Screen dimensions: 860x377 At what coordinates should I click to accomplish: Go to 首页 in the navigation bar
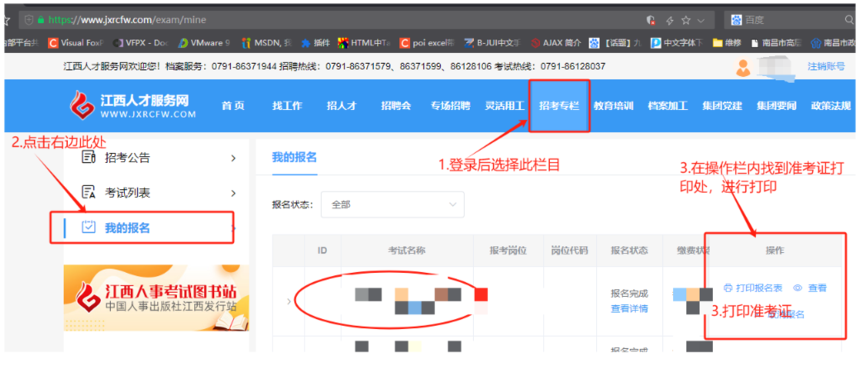pos(233,106)
